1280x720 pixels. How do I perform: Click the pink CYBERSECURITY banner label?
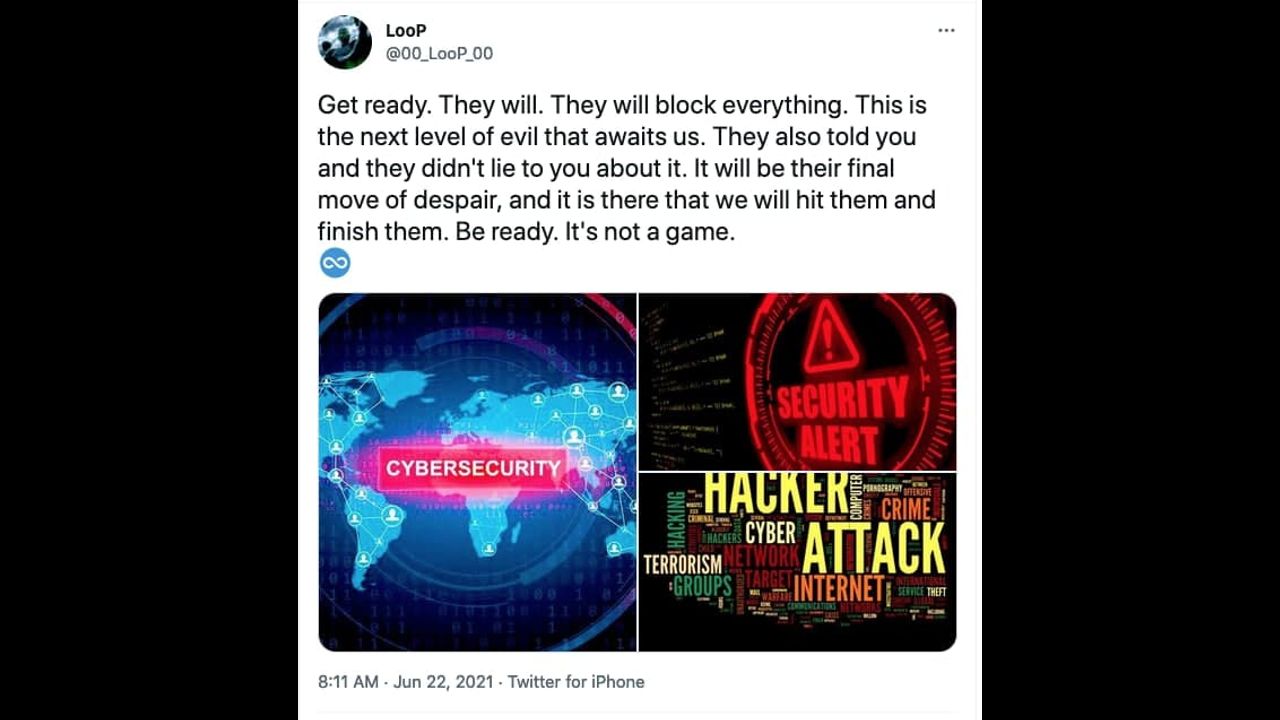[x=473, y=468]
